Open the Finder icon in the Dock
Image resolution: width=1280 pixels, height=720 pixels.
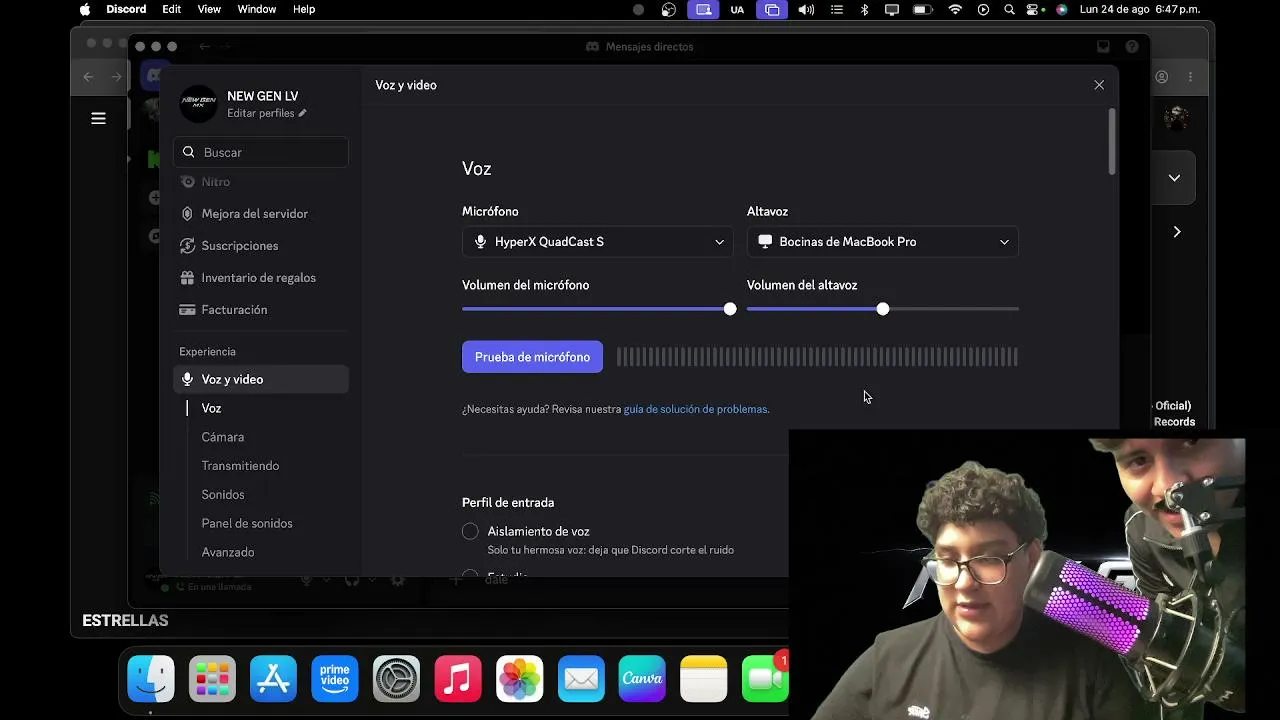click(x=151, y=680)
